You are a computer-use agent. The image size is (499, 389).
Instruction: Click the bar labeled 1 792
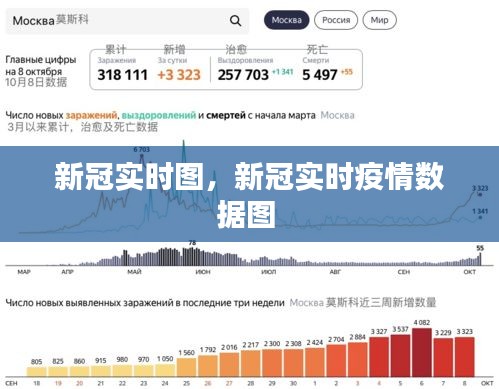[x=208, y=366]
